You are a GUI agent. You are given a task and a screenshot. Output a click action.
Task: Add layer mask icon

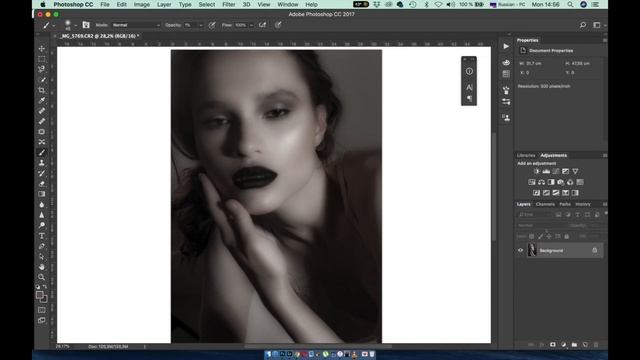pyautogui.click(x=553, y=345)
